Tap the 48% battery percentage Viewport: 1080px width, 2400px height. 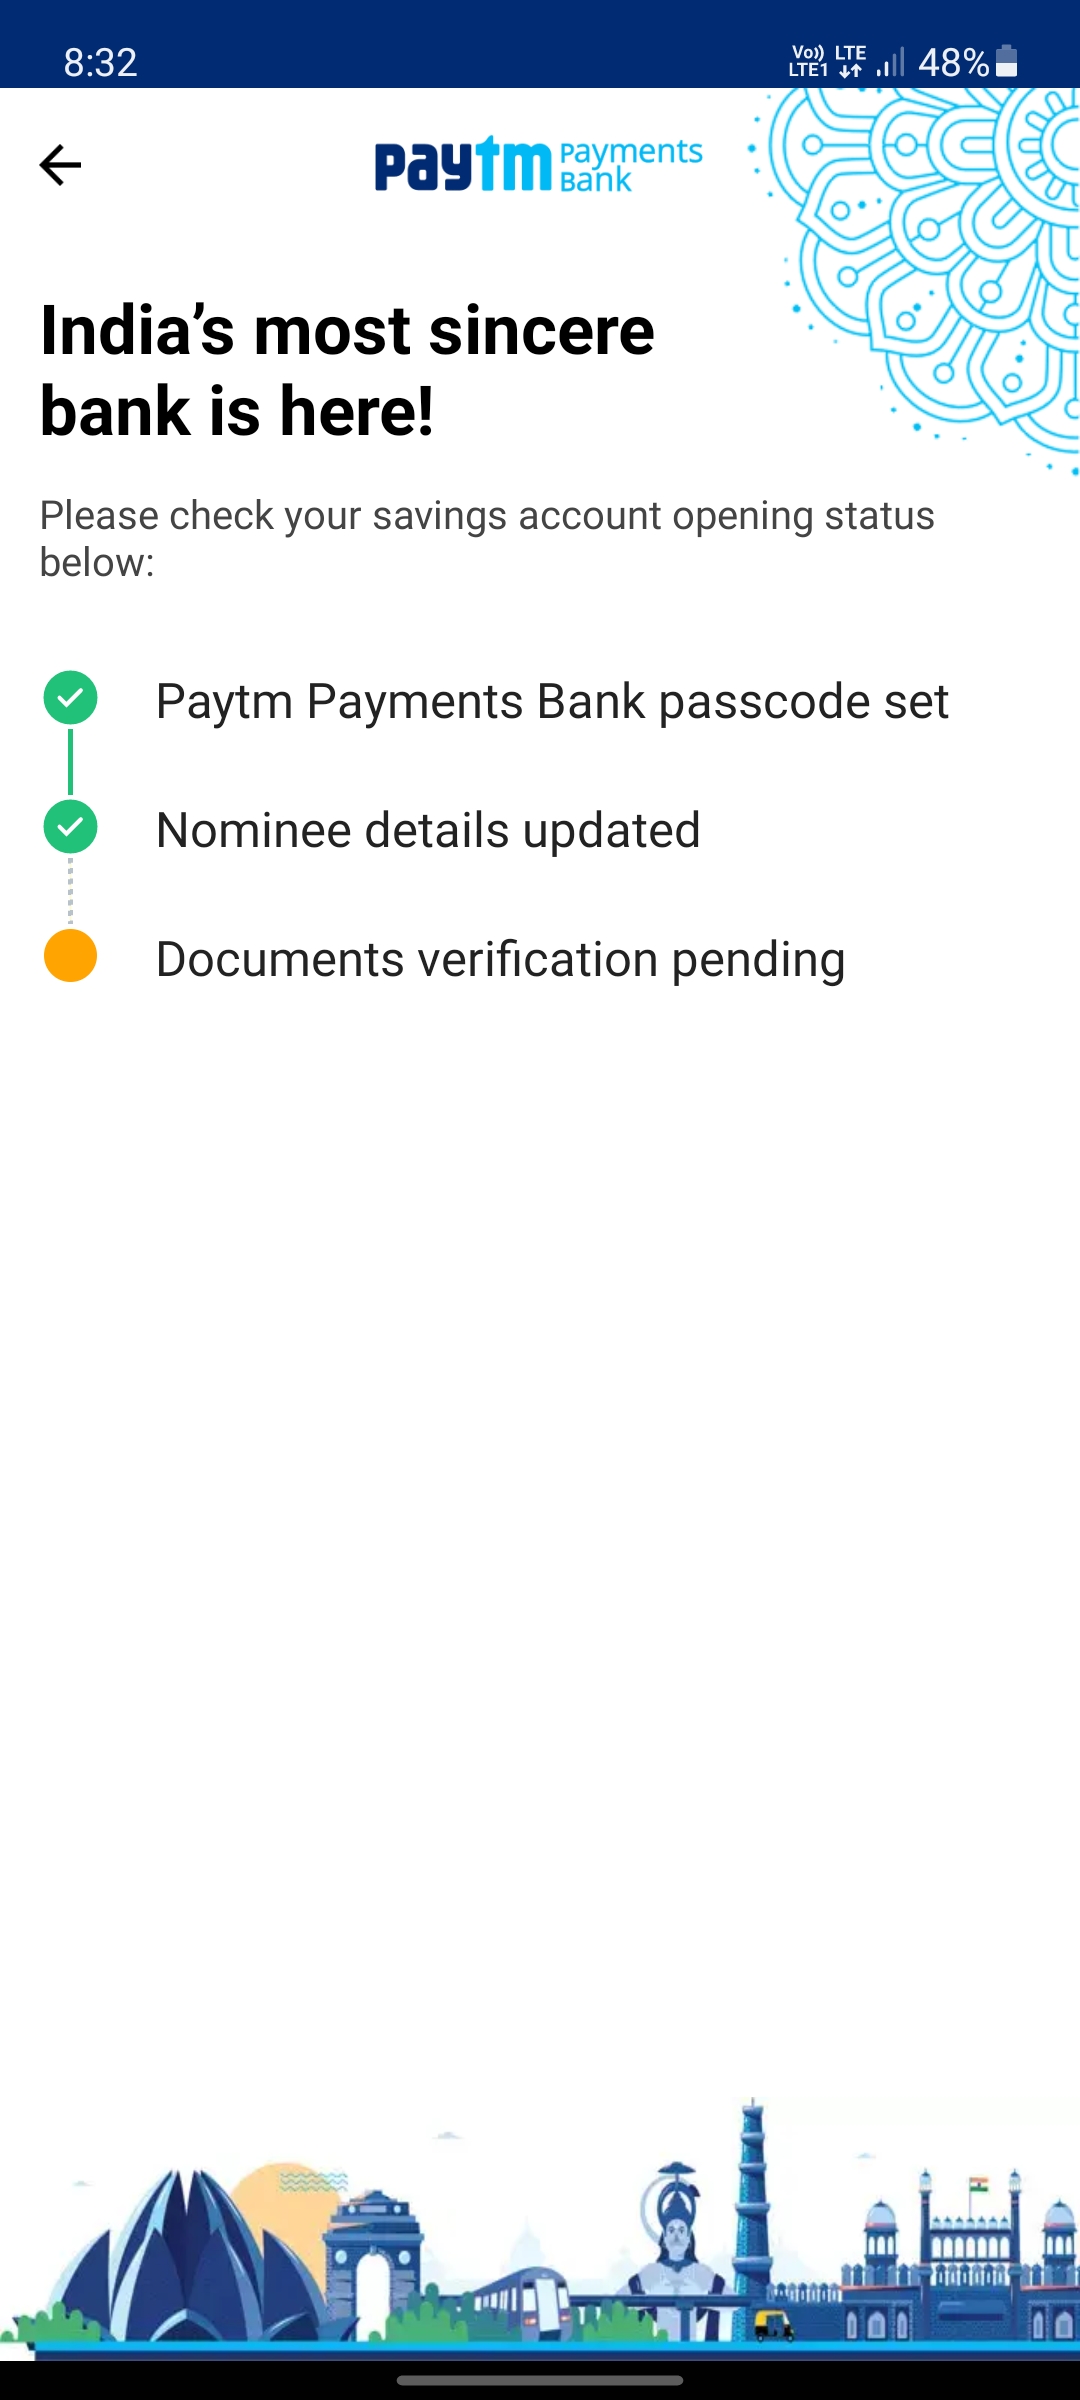(953, 62)
